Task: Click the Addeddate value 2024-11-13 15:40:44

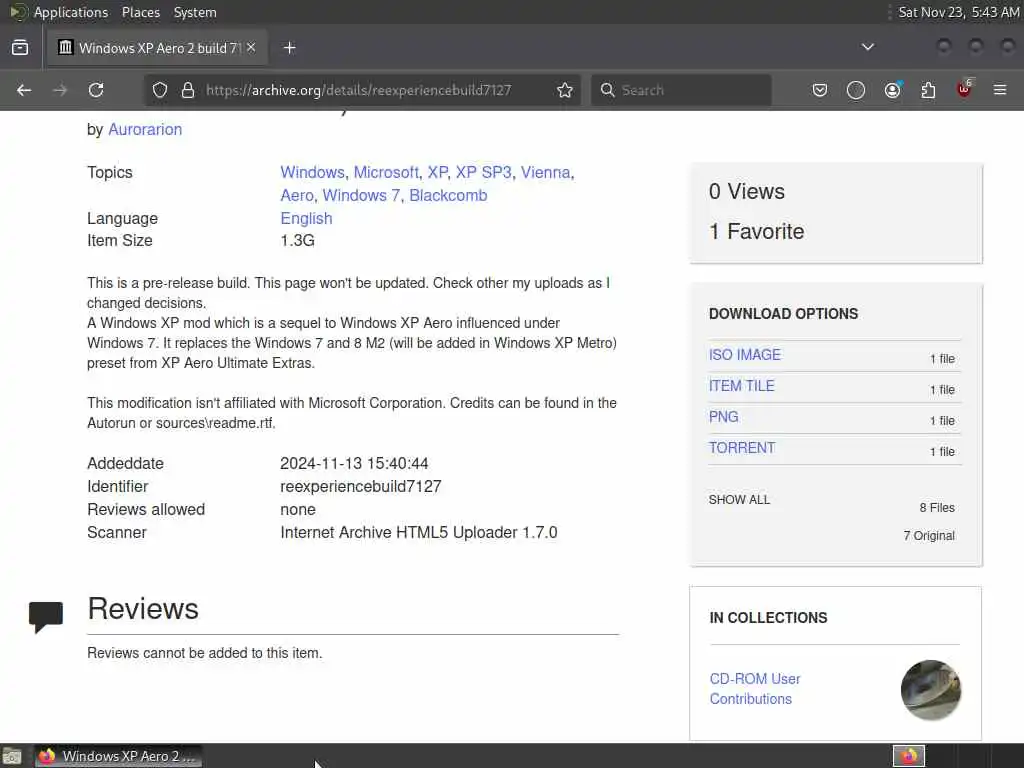Action: 354,464
